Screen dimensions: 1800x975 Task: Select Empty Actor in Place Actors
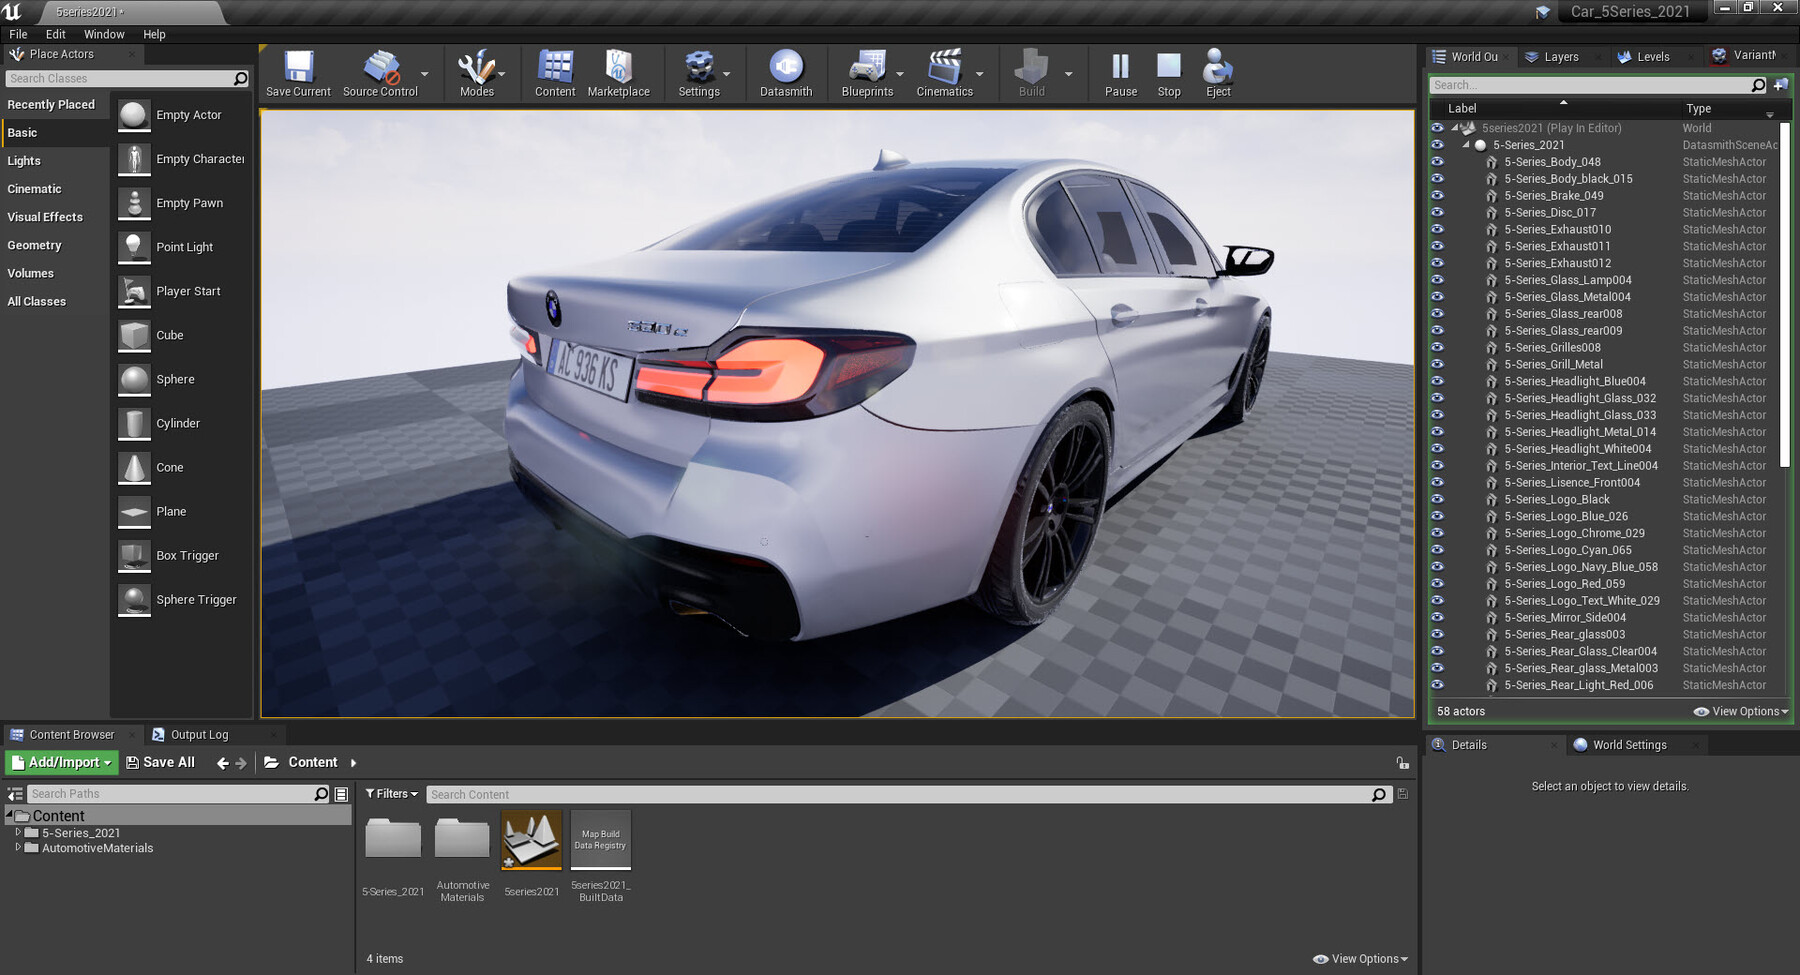pos(181,115)
